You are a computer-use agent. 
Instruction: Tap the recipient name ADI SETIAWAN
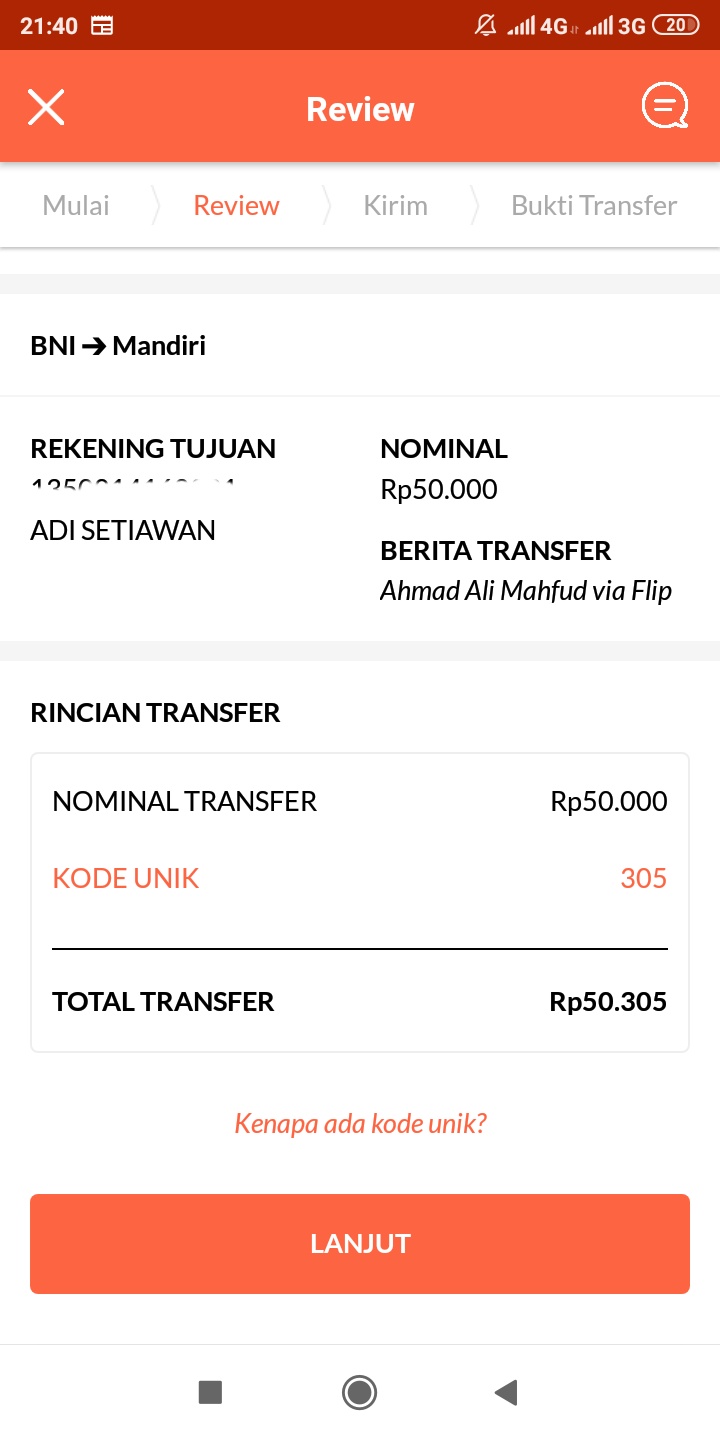click(x=123, y=530)
